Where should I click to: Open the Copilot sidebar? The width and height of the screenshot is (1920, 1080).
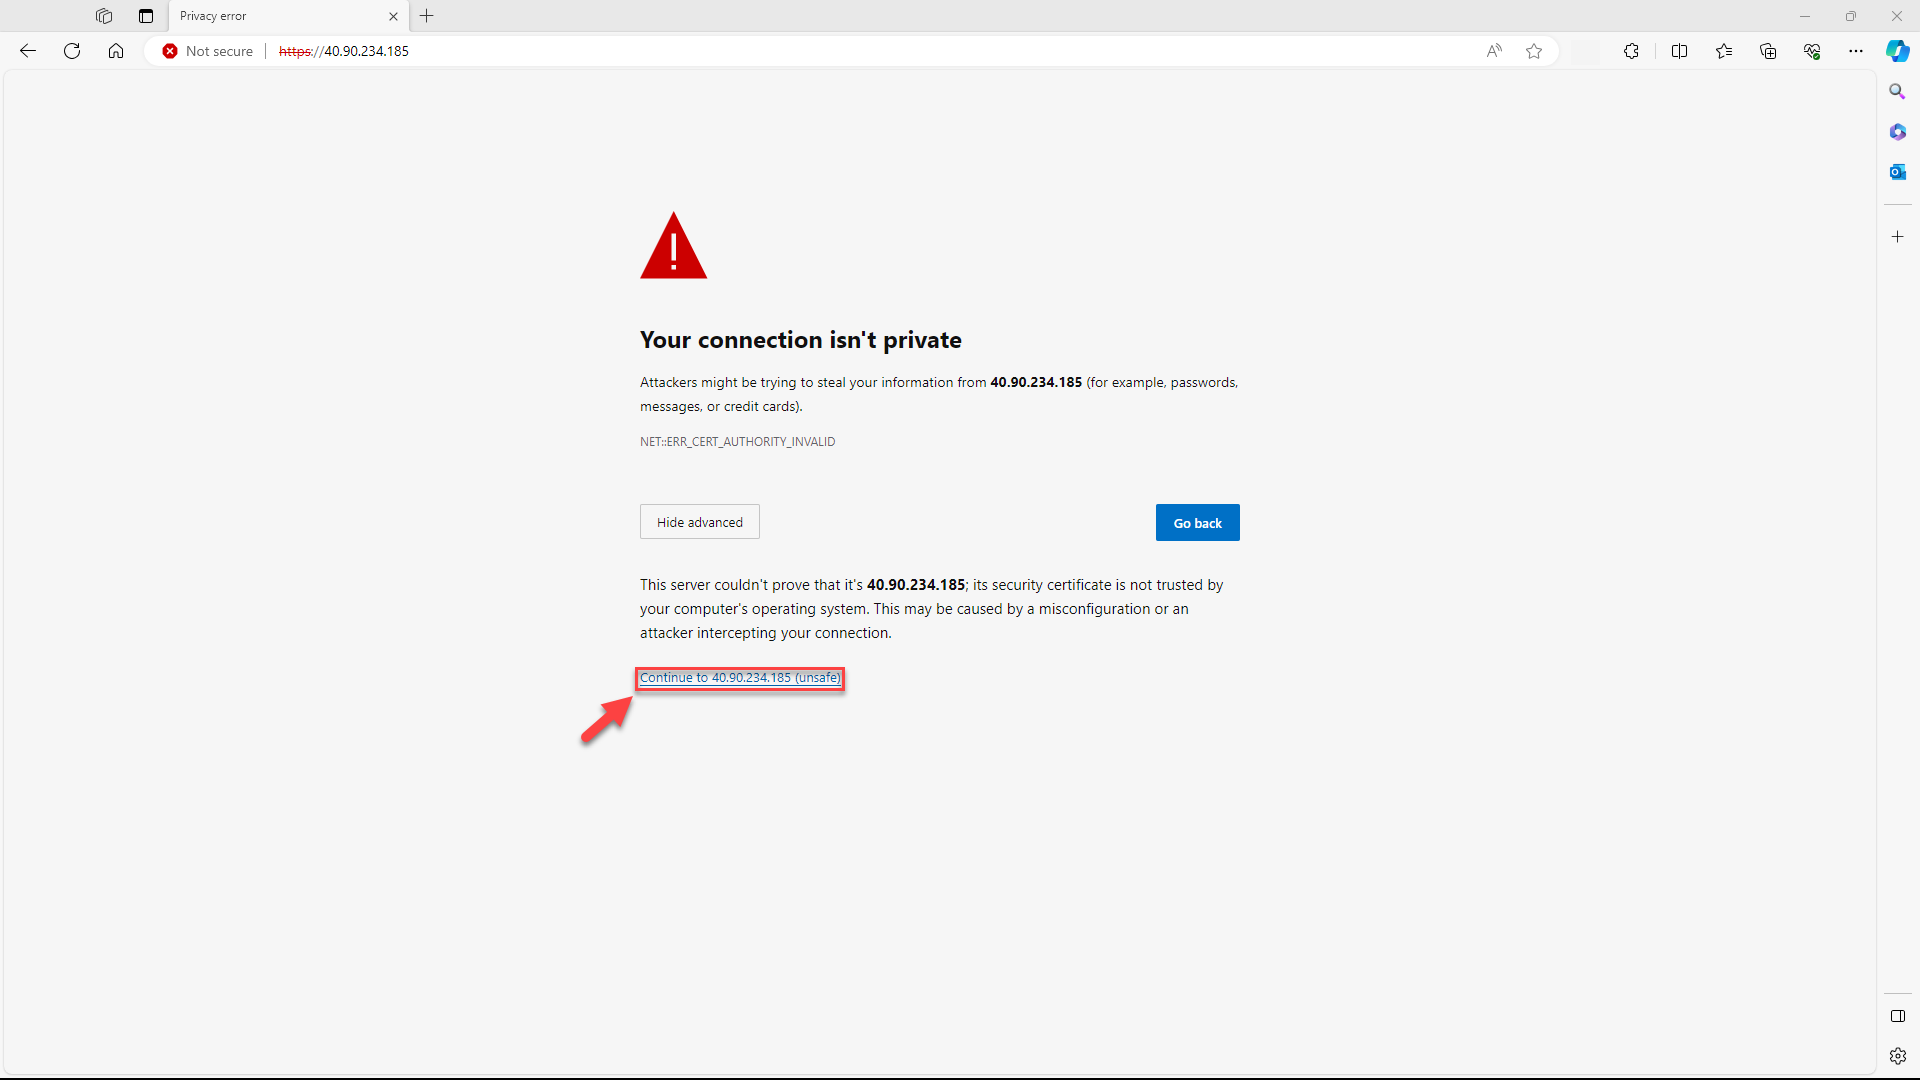coord(1897,51)
